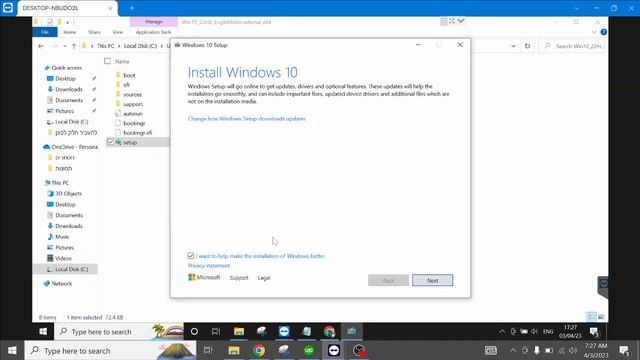The image size is (640, 360).
Task: Sort by the Name column header
Action: point(122,61)
